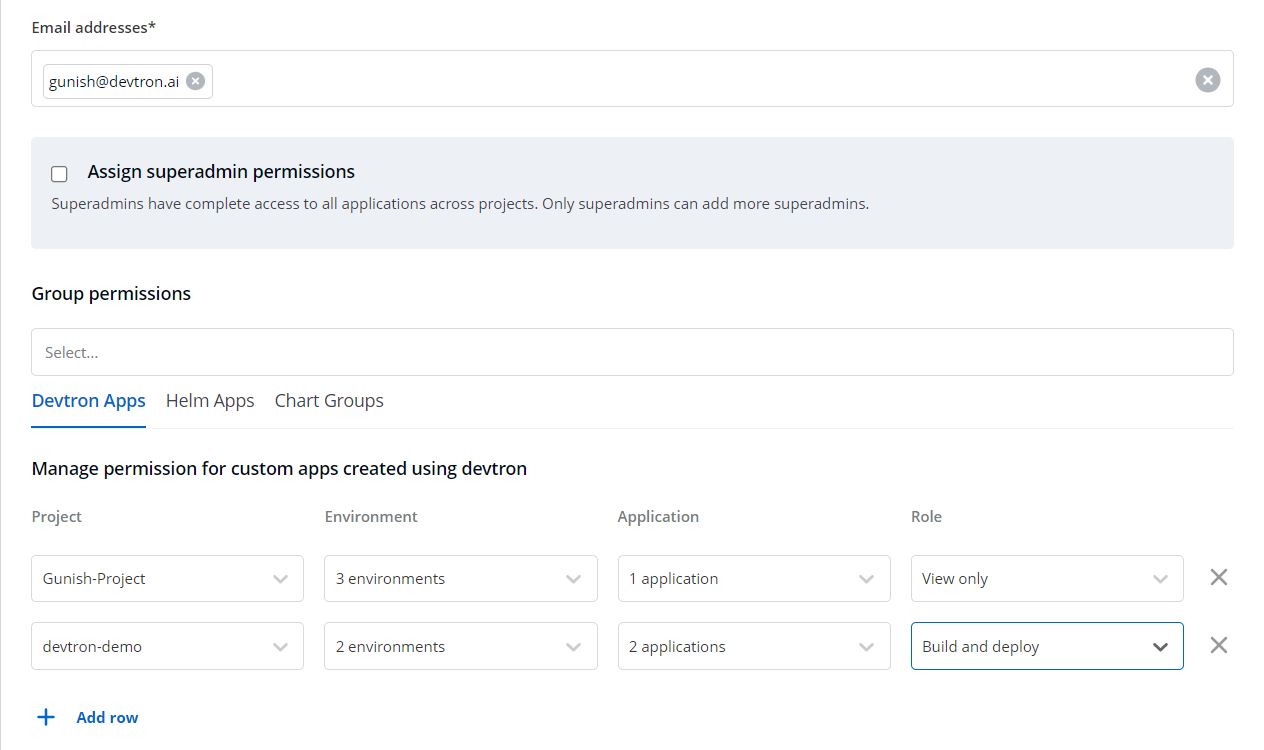Select the Devtron Apps tab
1264x750 pixels.
(89, 401)
